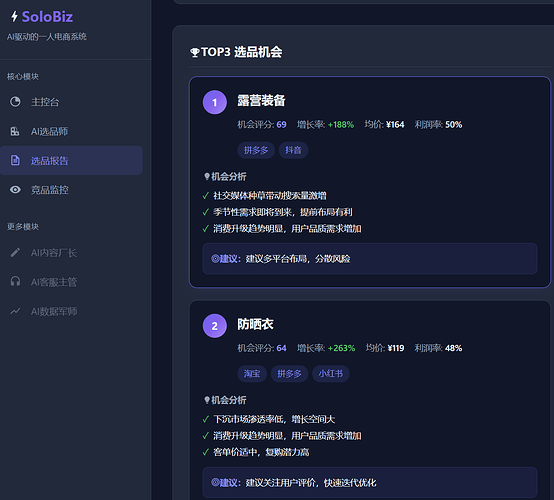Click the 48% profit margin value
Viewport: 554px width, 500px height.
(454, 348)
